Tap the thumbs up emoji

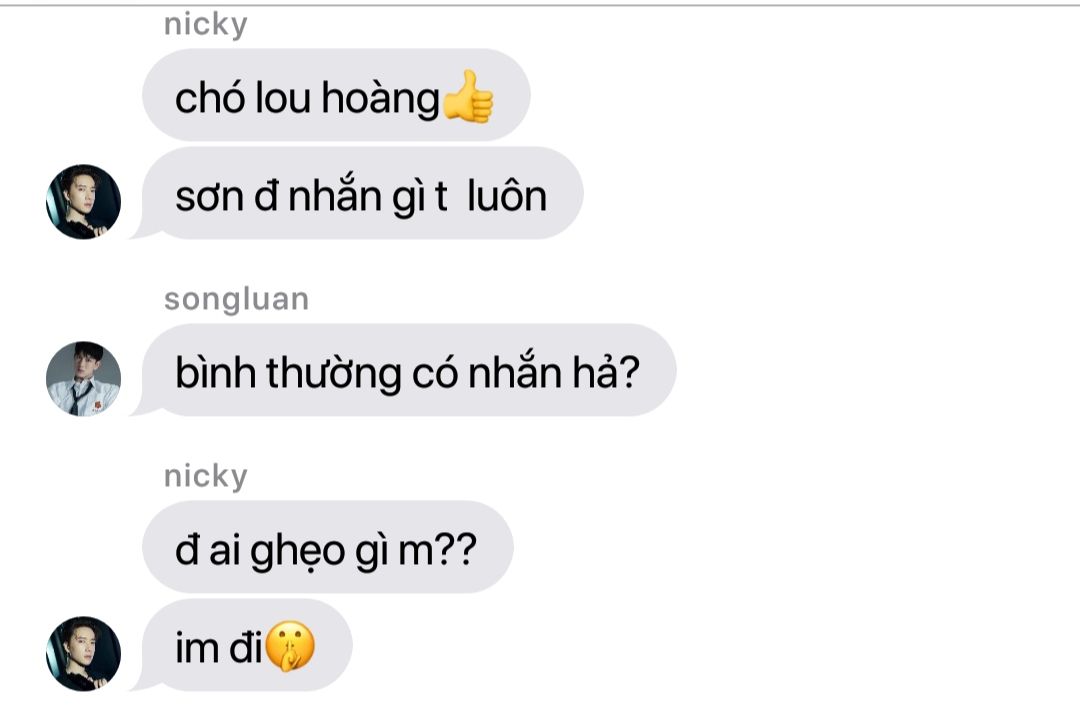click(468, 96)
